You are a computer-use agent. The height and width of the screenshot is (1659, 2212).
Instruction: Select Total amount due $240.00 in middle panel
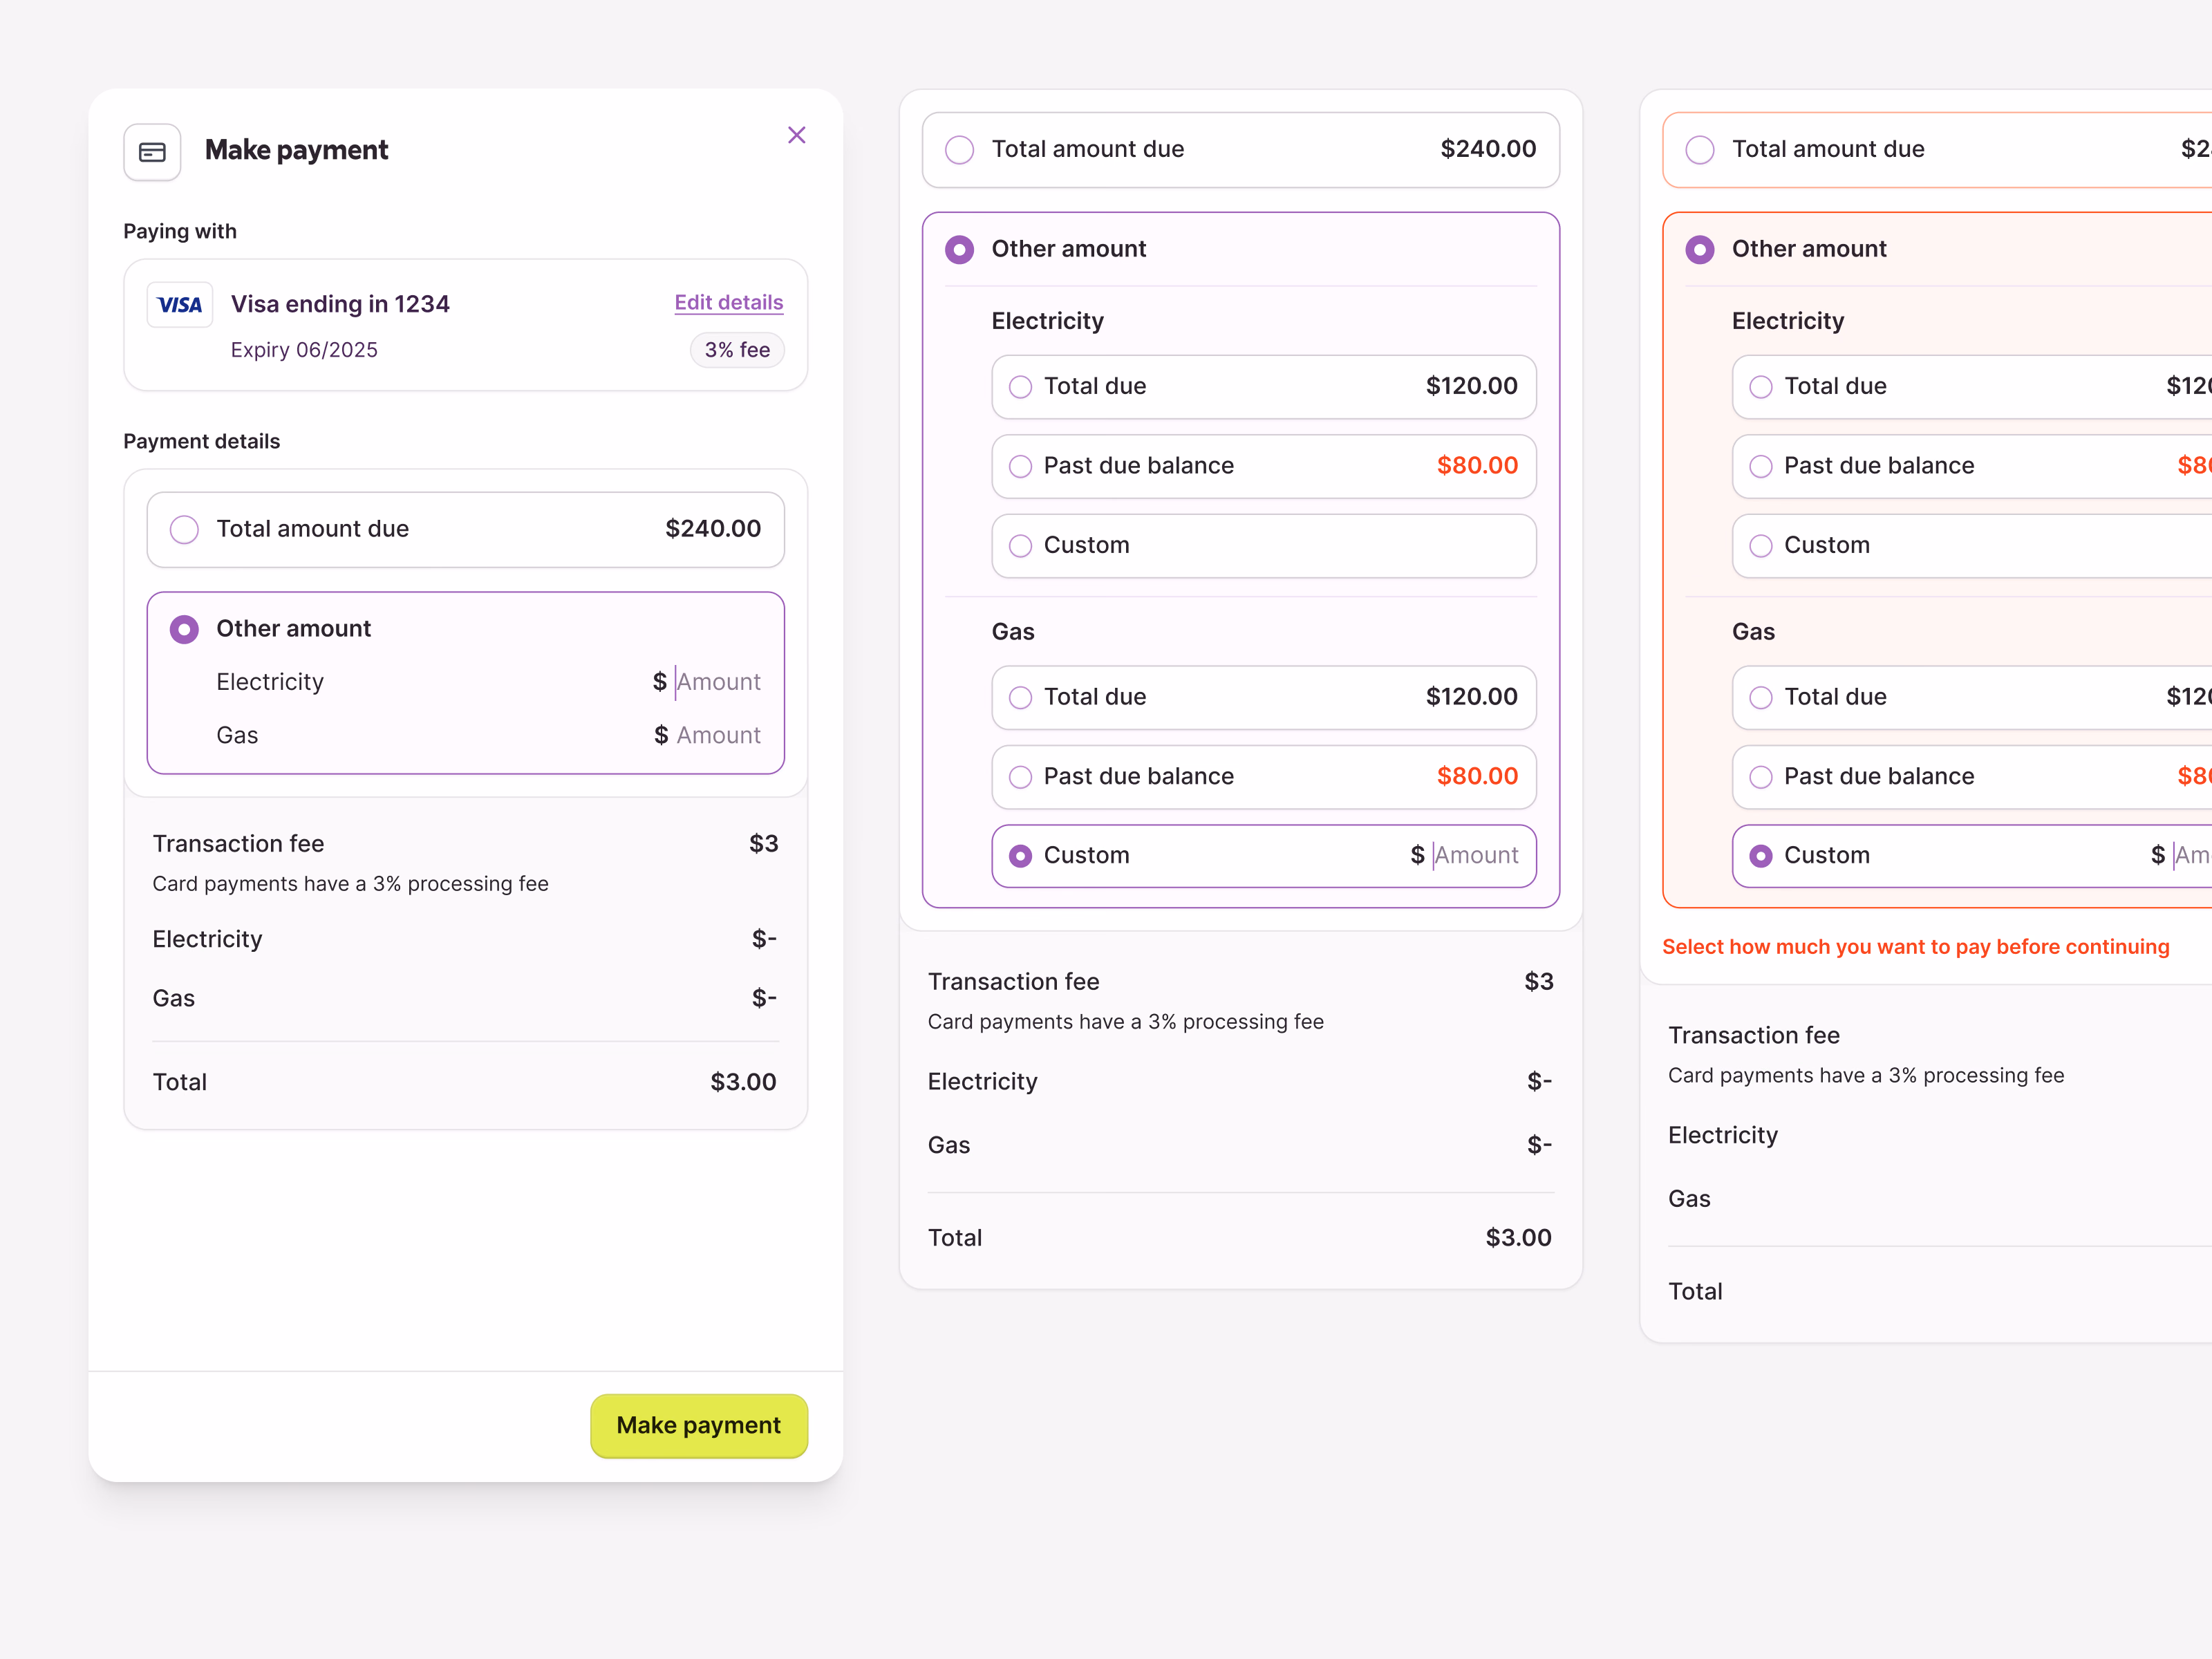pos(1240,149)
